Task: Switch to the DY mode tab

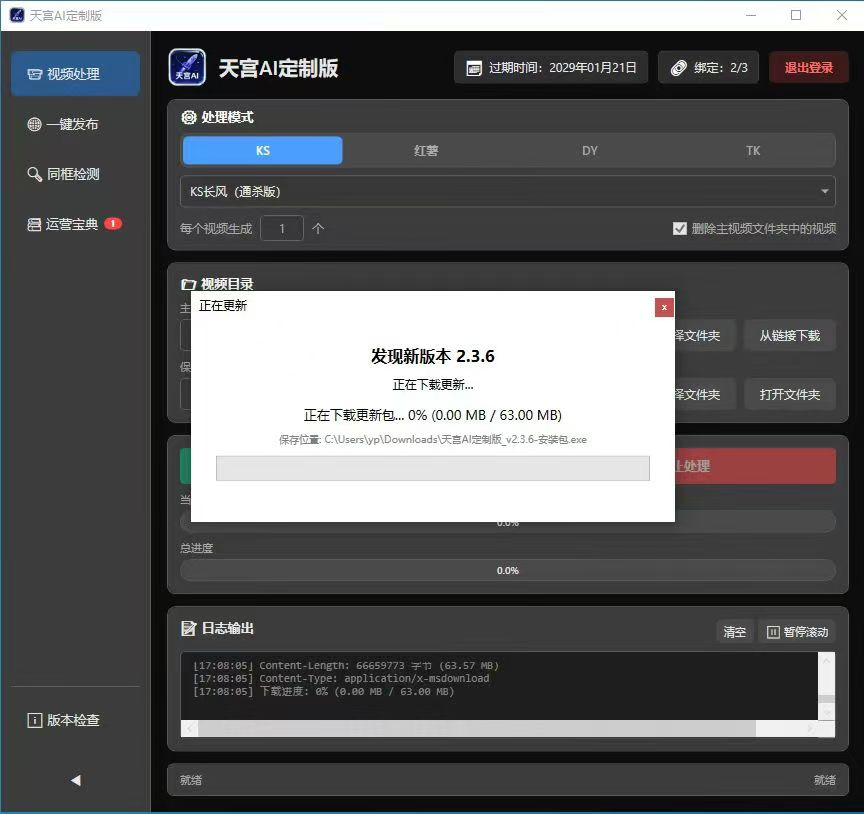Action: tap(590, 150)
